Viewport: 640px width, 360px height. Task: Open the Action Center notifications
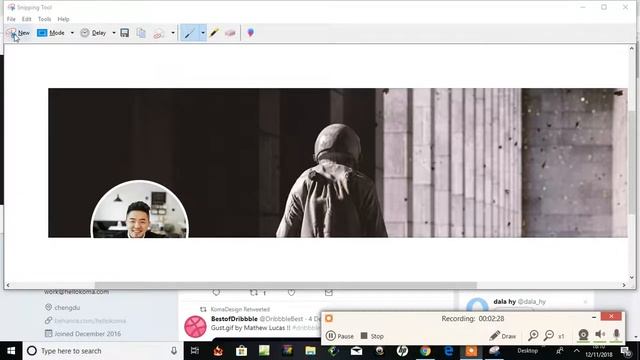point(627,351)
